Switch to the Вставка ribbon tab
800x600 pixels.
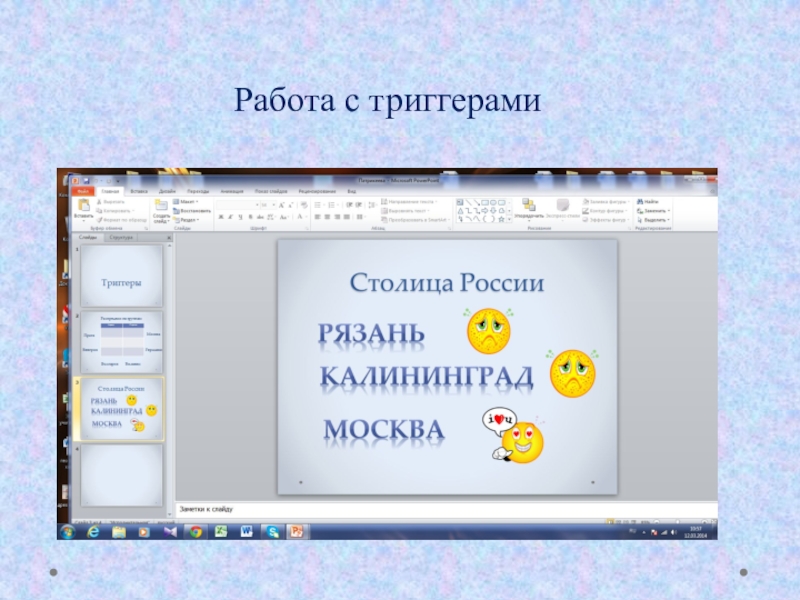pyautogui.click(x=139, y=190)
